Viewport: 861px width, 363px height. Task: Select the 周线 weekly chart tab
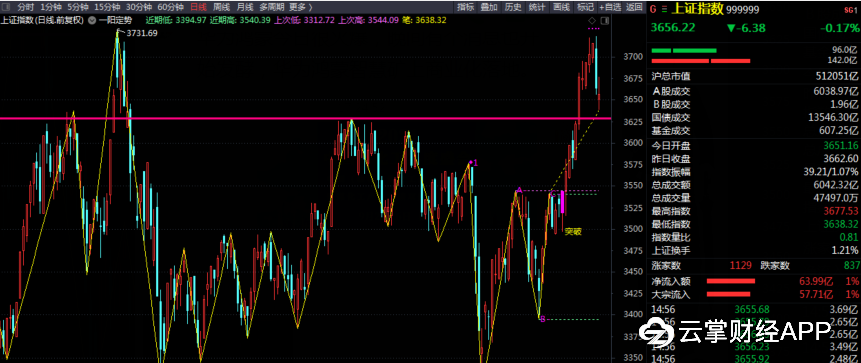[221, 7]
